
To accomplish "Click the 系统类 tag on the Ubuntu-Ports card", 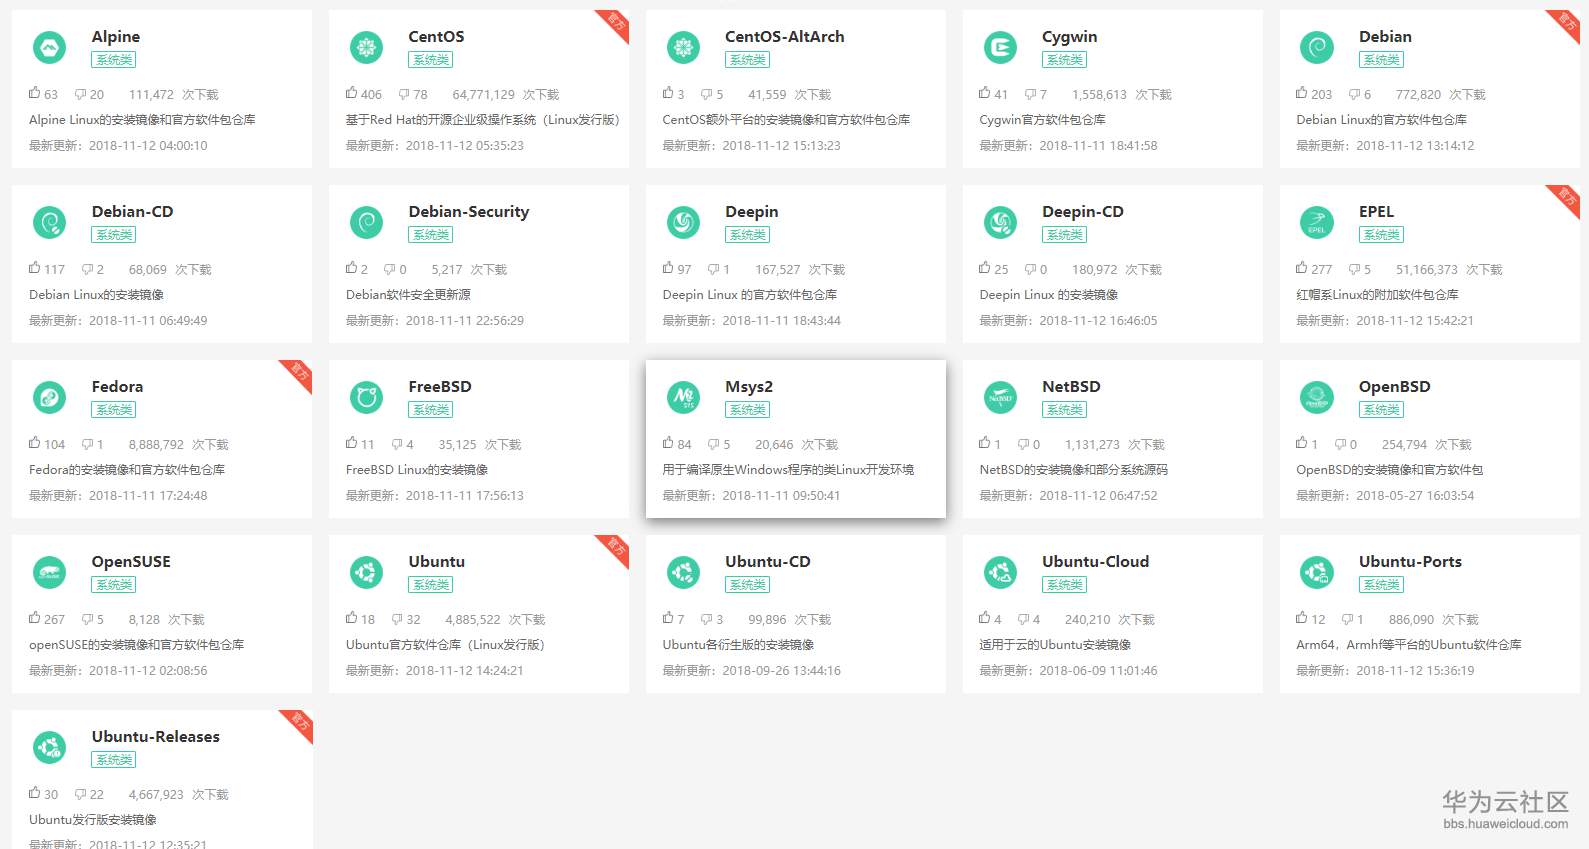I will pos(1381,585).
